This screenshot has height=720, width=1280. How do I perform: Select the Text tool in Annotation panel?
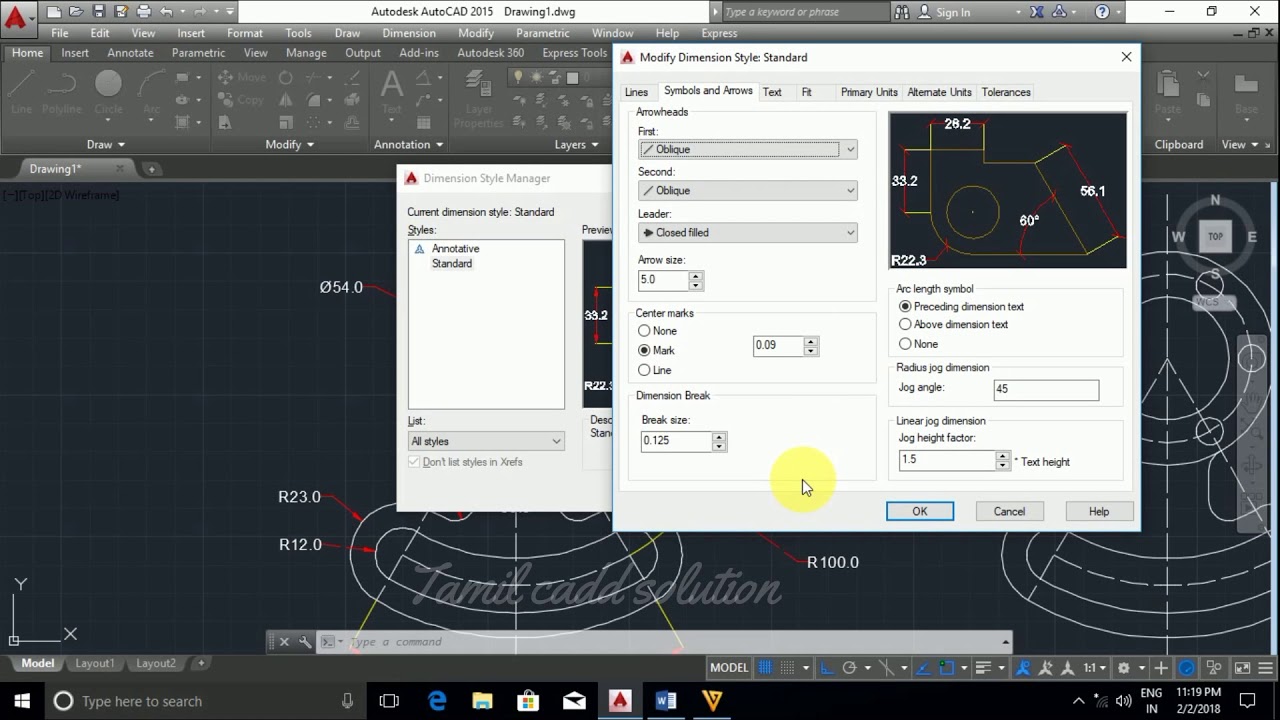point(392,92)
